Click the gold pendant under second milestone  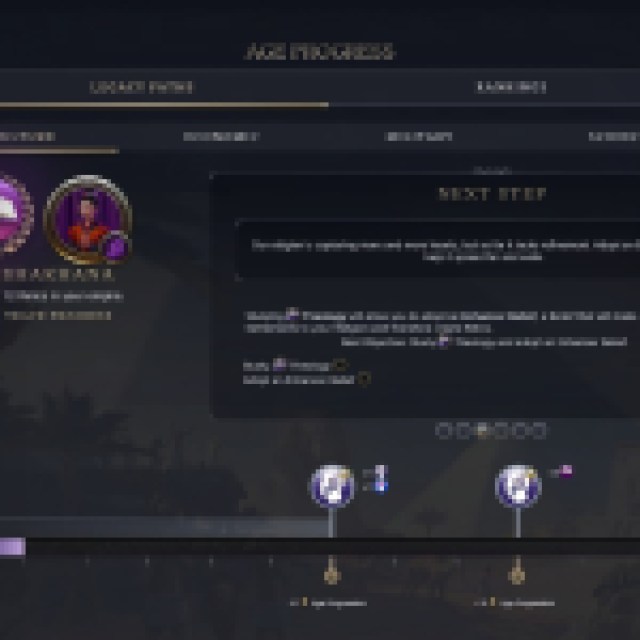[517, 571]
